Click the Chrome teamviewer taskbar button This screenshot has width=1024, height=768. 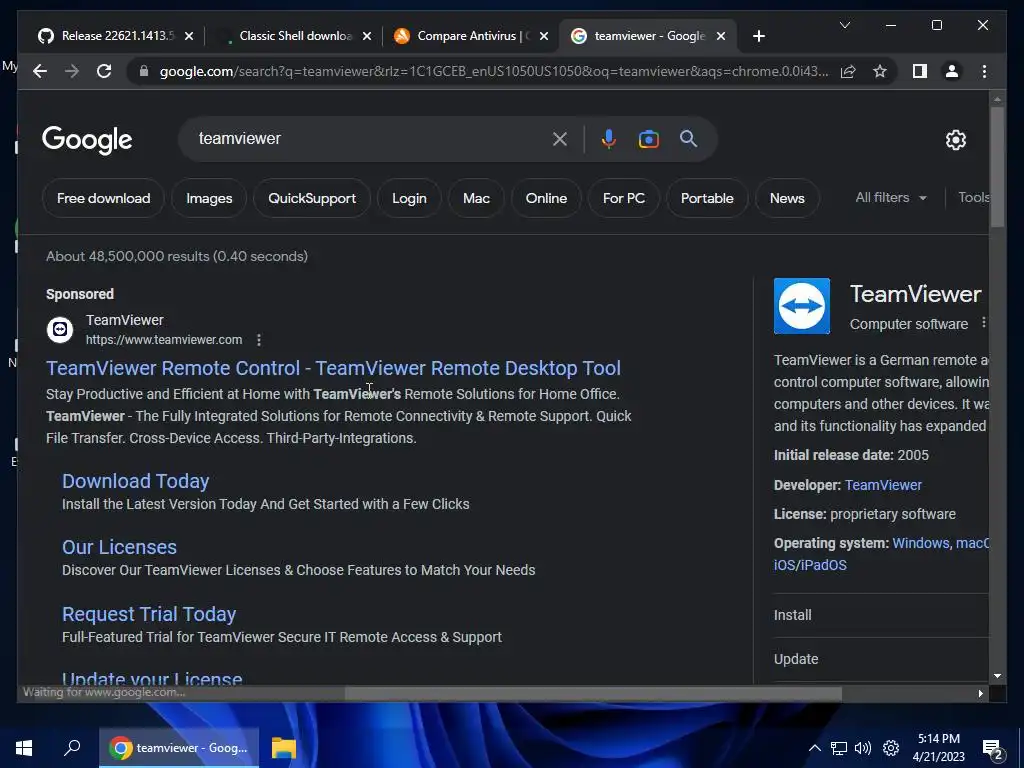(x=179, y=748)
